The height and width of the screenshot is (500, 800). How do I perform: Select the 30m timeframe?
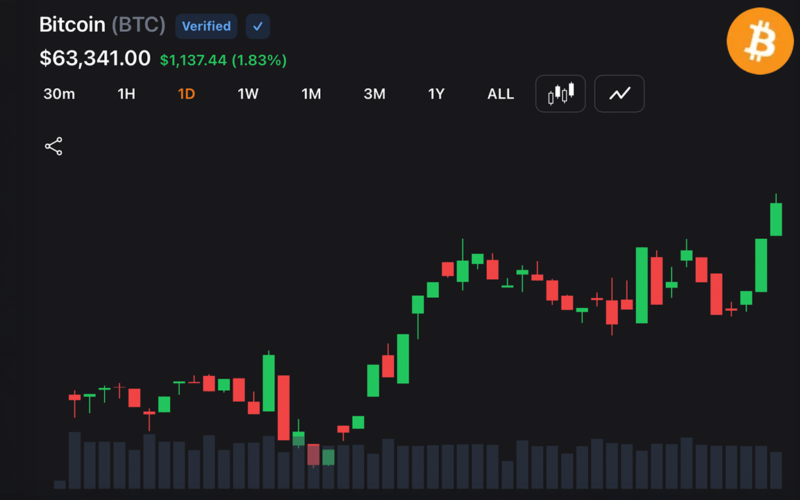pos(59,94)
